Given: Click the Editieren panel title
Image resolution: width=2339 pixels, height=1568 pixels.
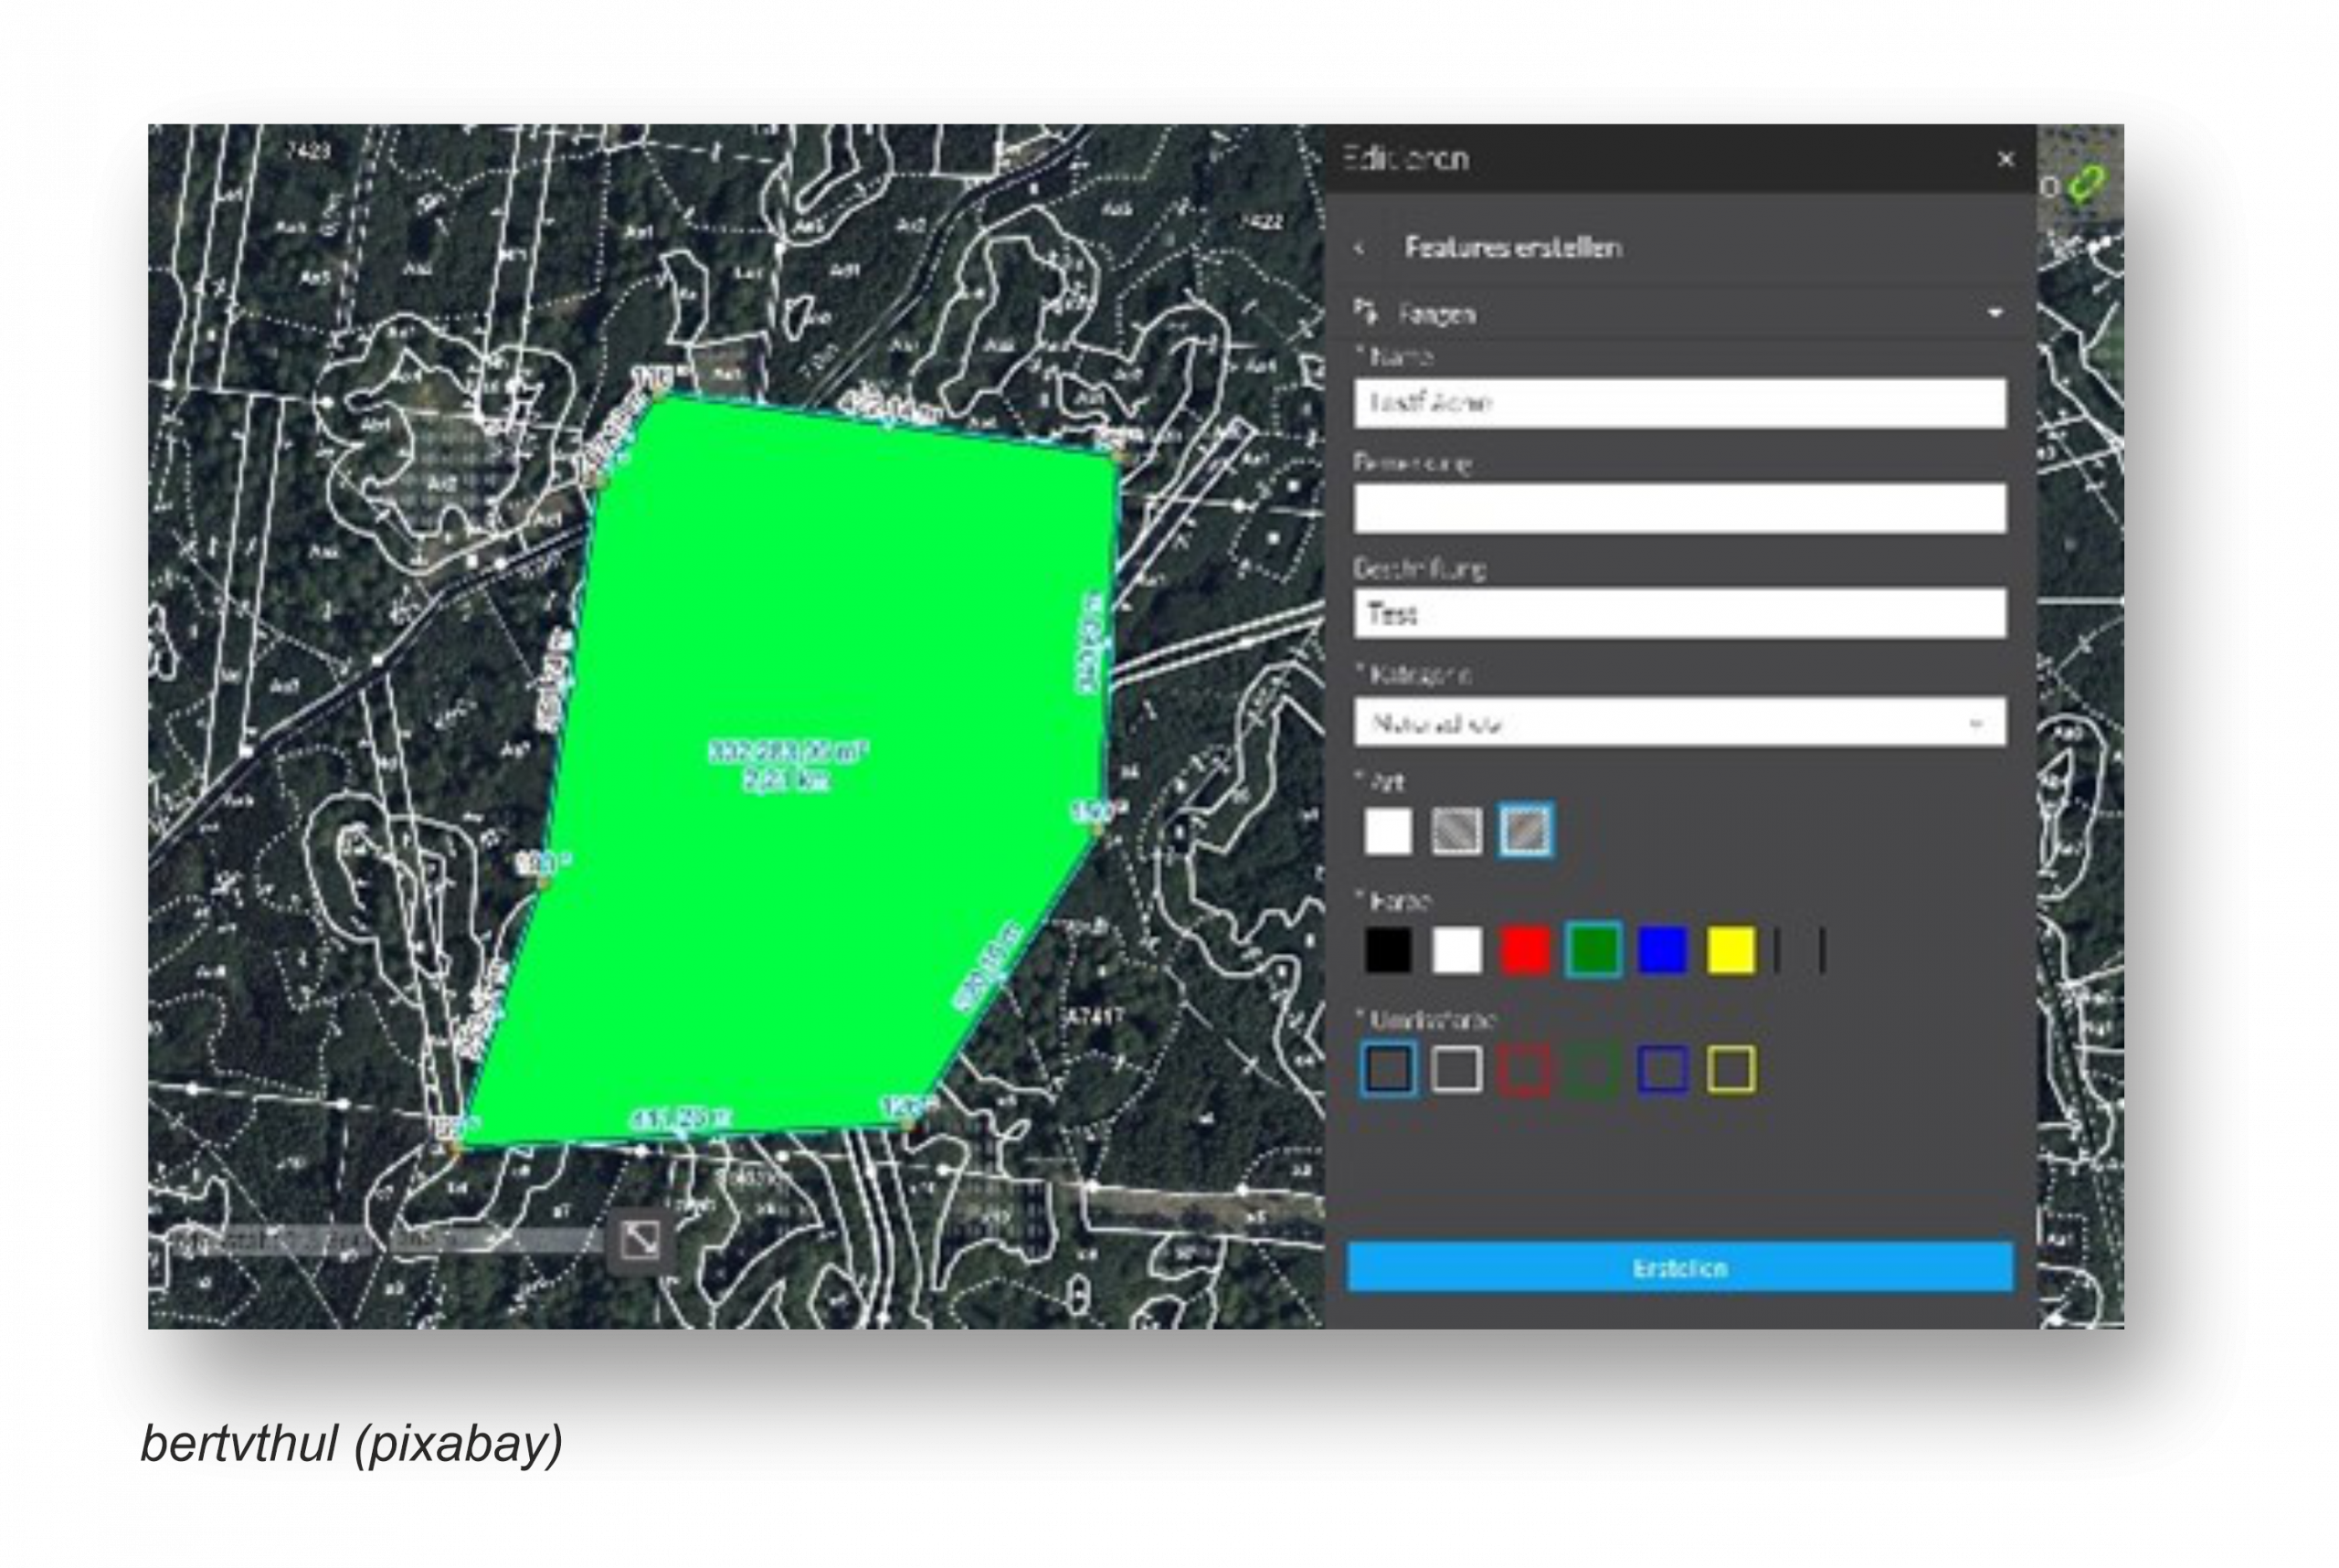Looking at the screenshot, I should [x=1406, y=158].
